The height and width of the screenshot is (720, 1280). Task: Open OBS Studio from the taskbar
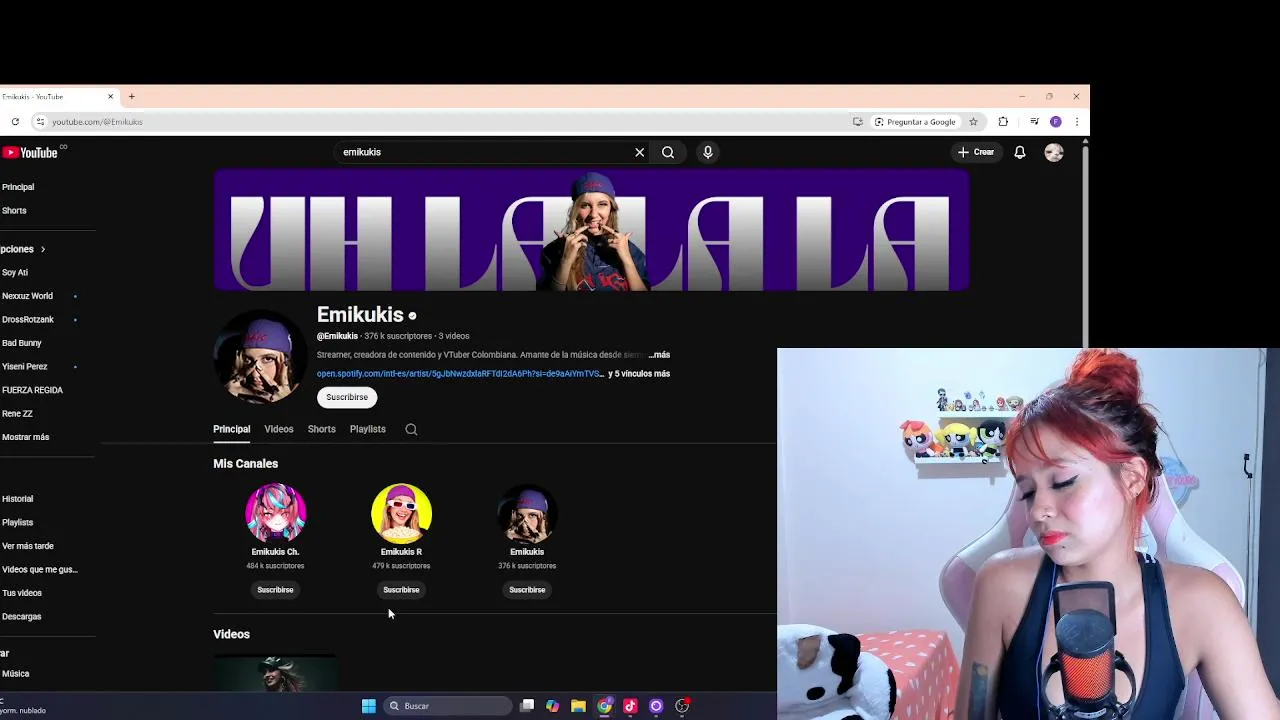682,706
